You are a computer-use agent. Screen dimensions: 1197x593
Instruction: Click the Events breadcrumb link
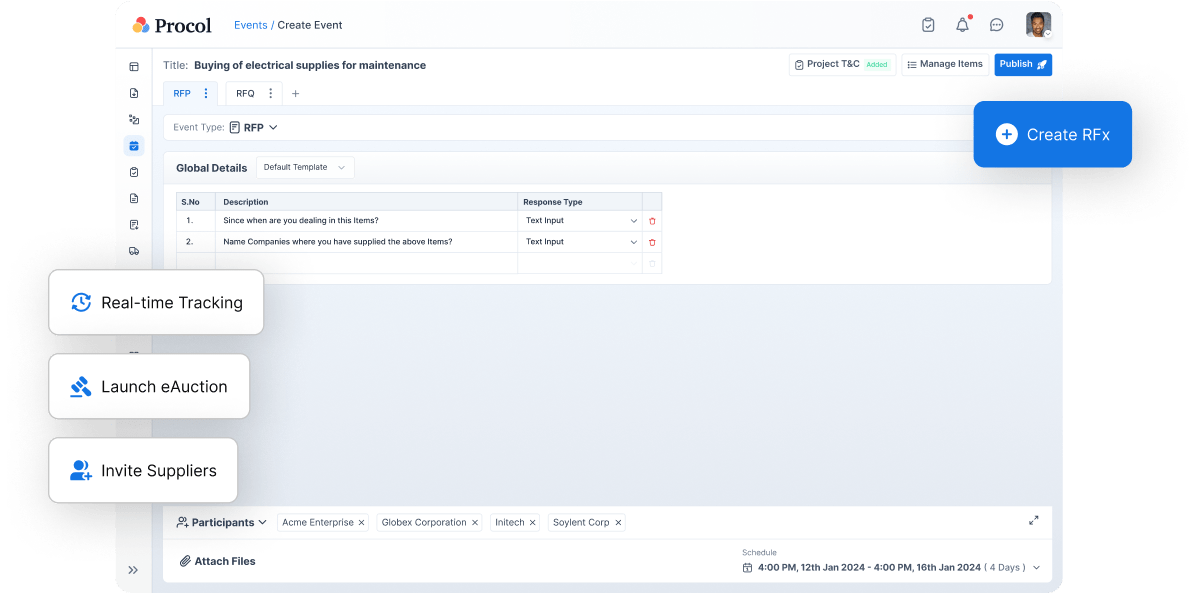pos(251,25)
